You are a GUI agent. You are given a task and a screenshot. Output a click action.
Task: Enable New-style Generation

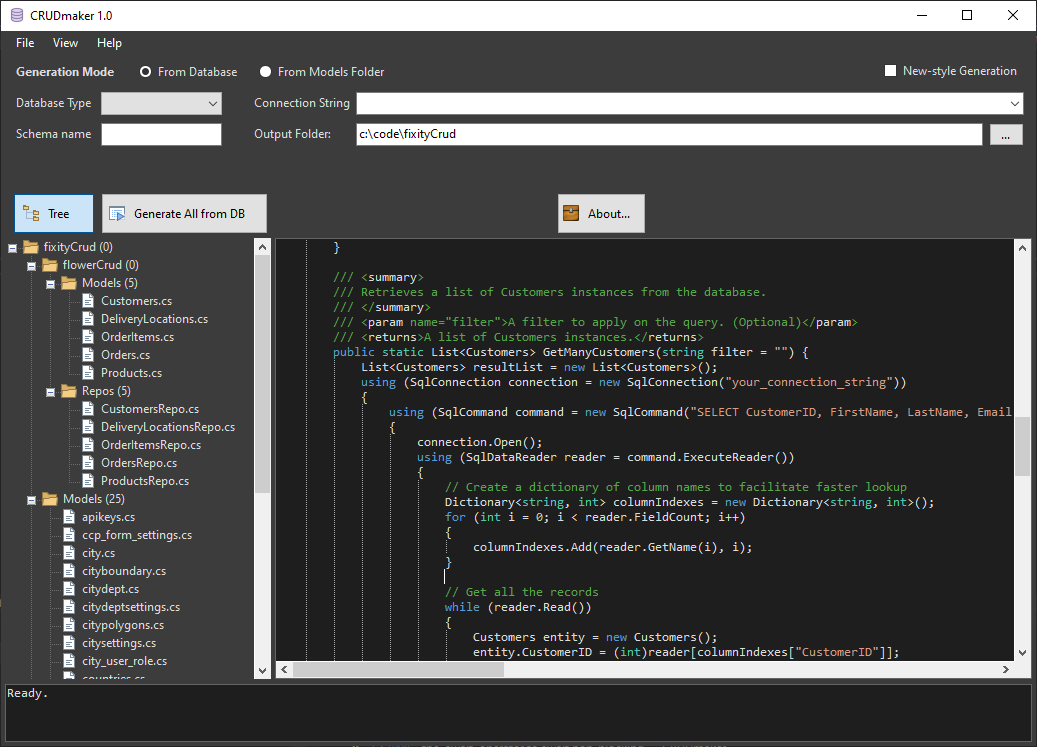pyautogui.click(x=889, y=70)
